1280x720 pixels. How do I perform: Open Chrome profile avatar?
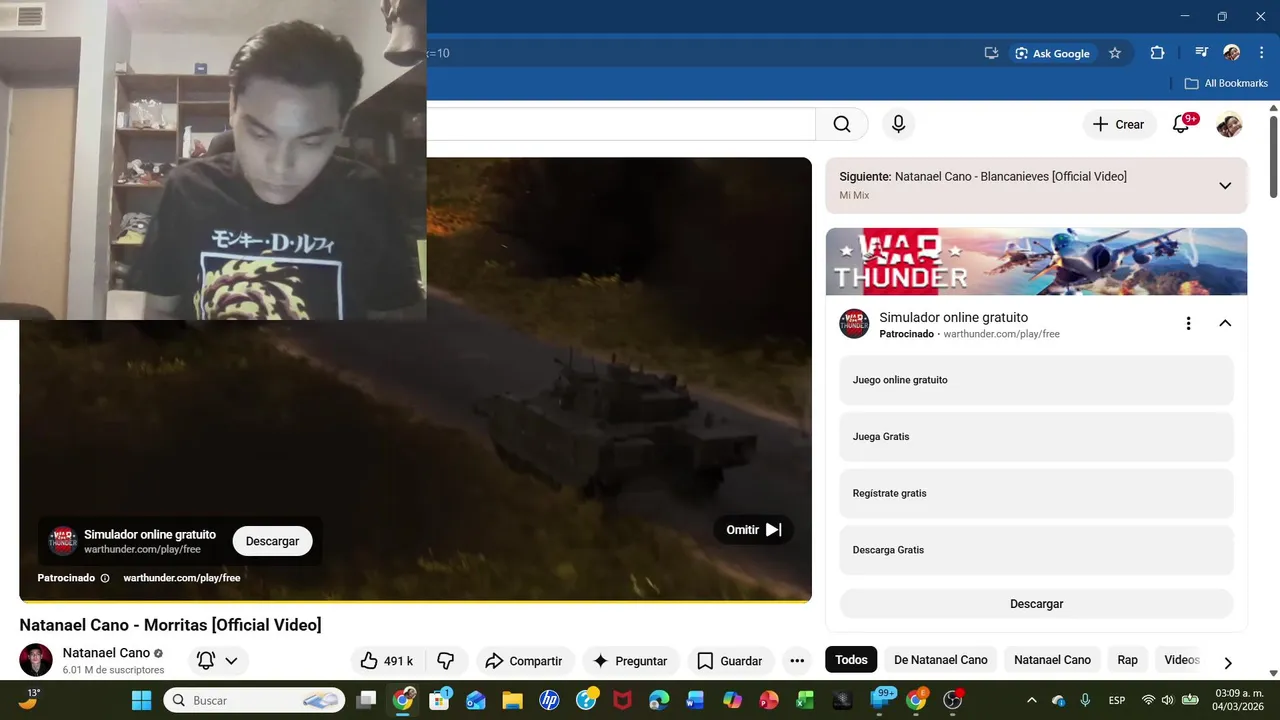pyautogui.click(x=1231, y=53)
